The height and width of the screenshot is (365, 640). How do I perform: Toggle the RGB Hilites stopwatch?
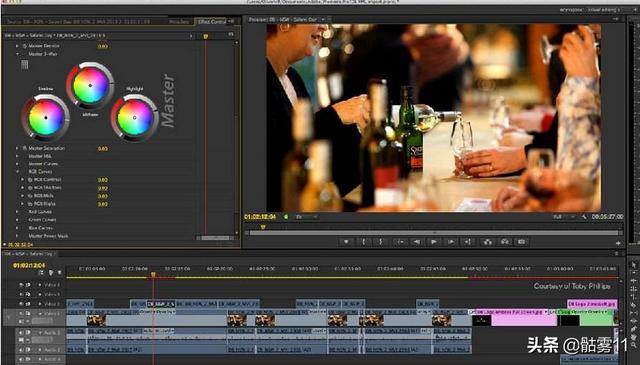click(30, 188)
